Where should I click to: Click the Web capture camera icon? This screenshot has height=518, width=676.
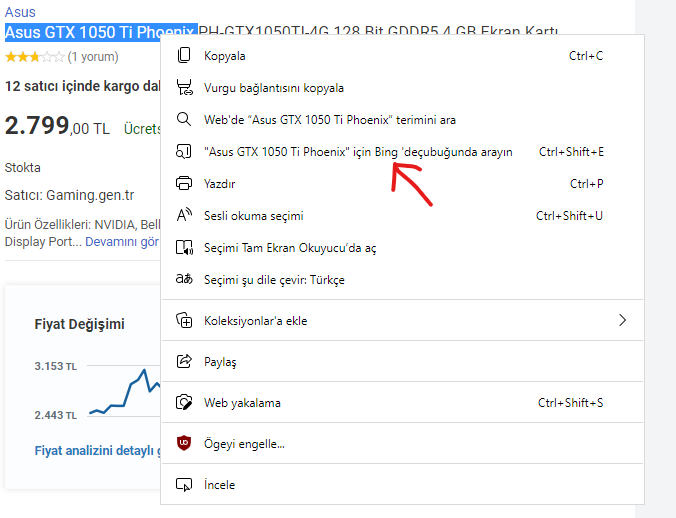[x=184, y=402]
